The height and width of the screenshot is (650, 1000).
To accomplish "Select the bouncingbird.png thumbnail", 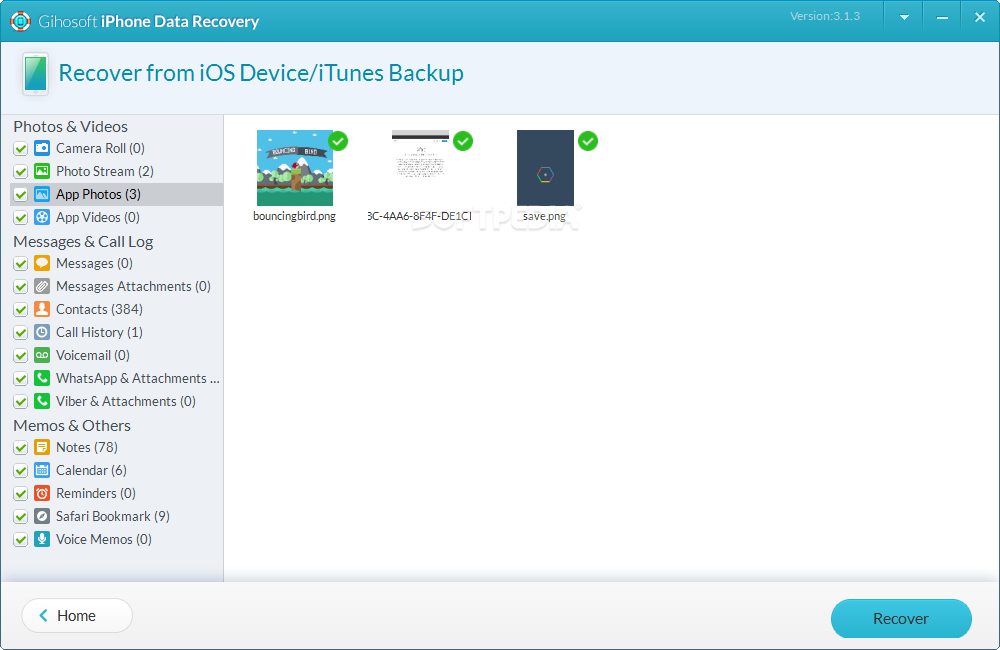I will pyautogui.click(x=295, y=168).
